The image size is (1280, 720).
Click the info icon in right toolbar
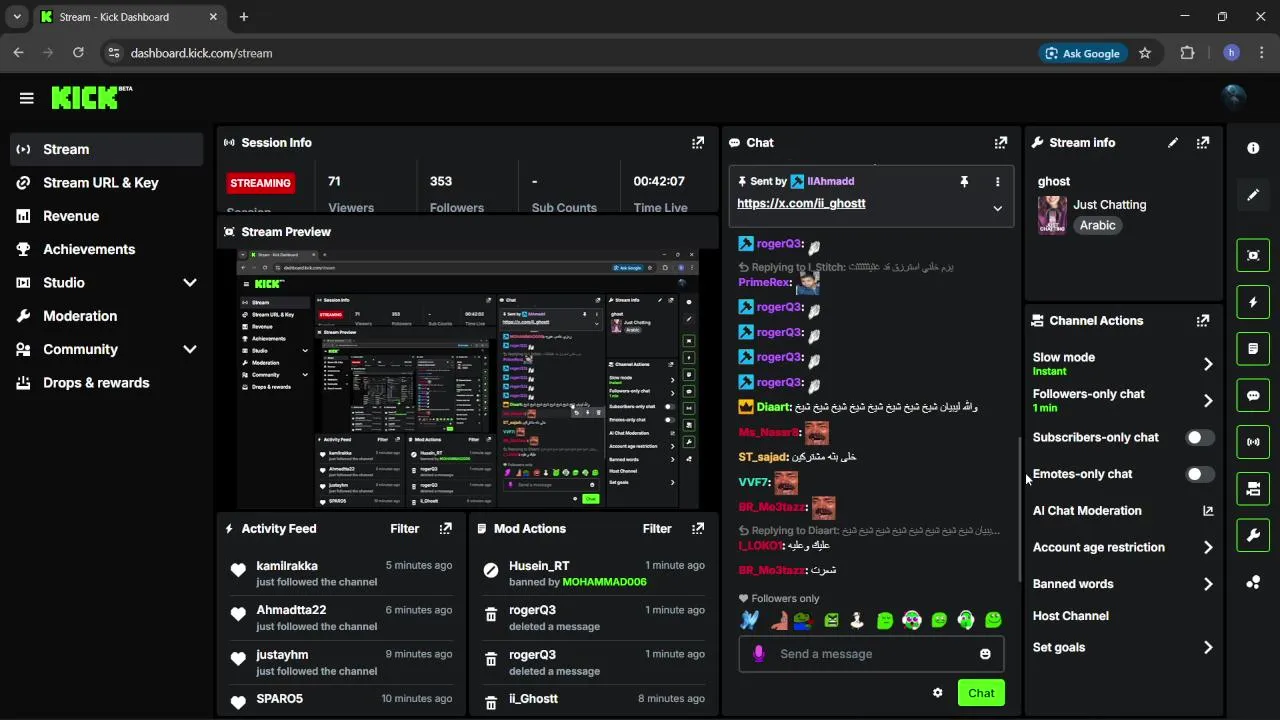coord(1253,148)
